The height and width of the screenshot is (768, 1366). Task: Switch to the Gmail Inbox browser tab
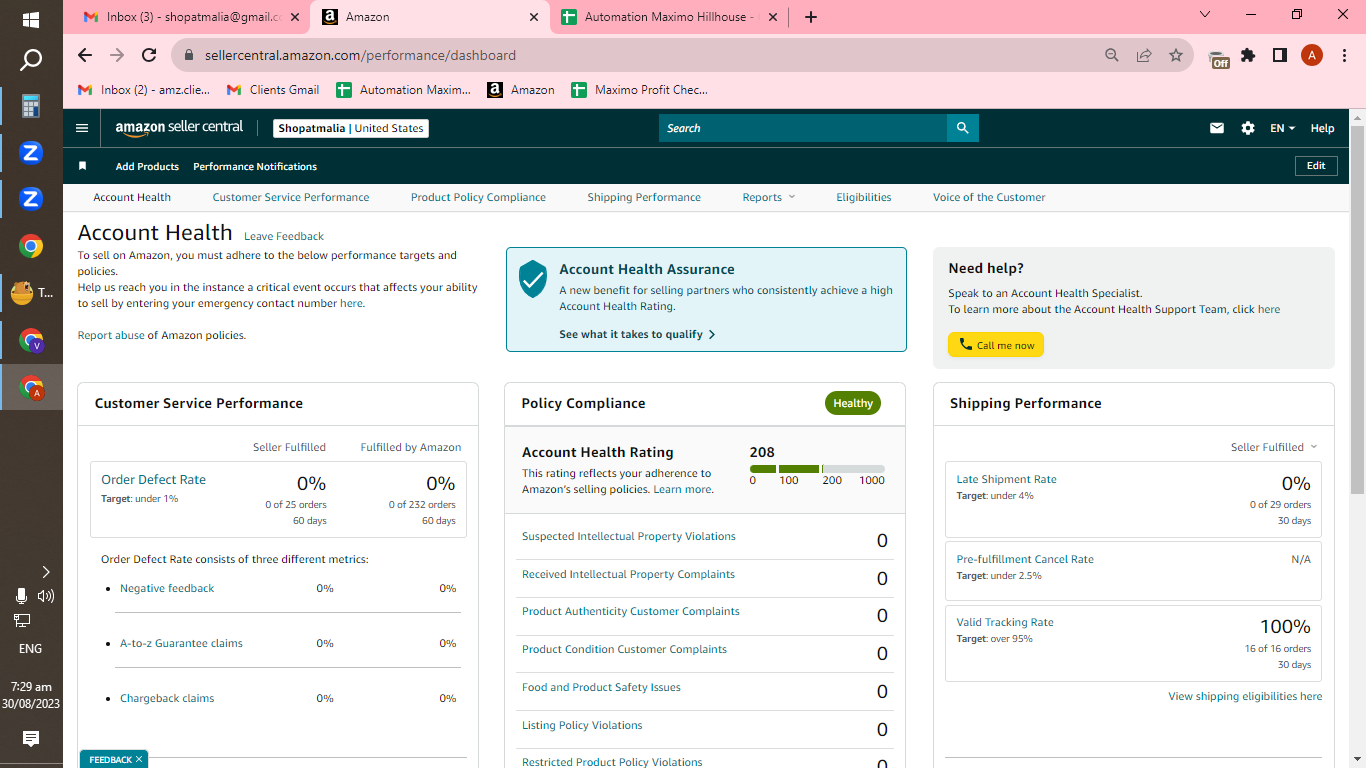(190, 17)
